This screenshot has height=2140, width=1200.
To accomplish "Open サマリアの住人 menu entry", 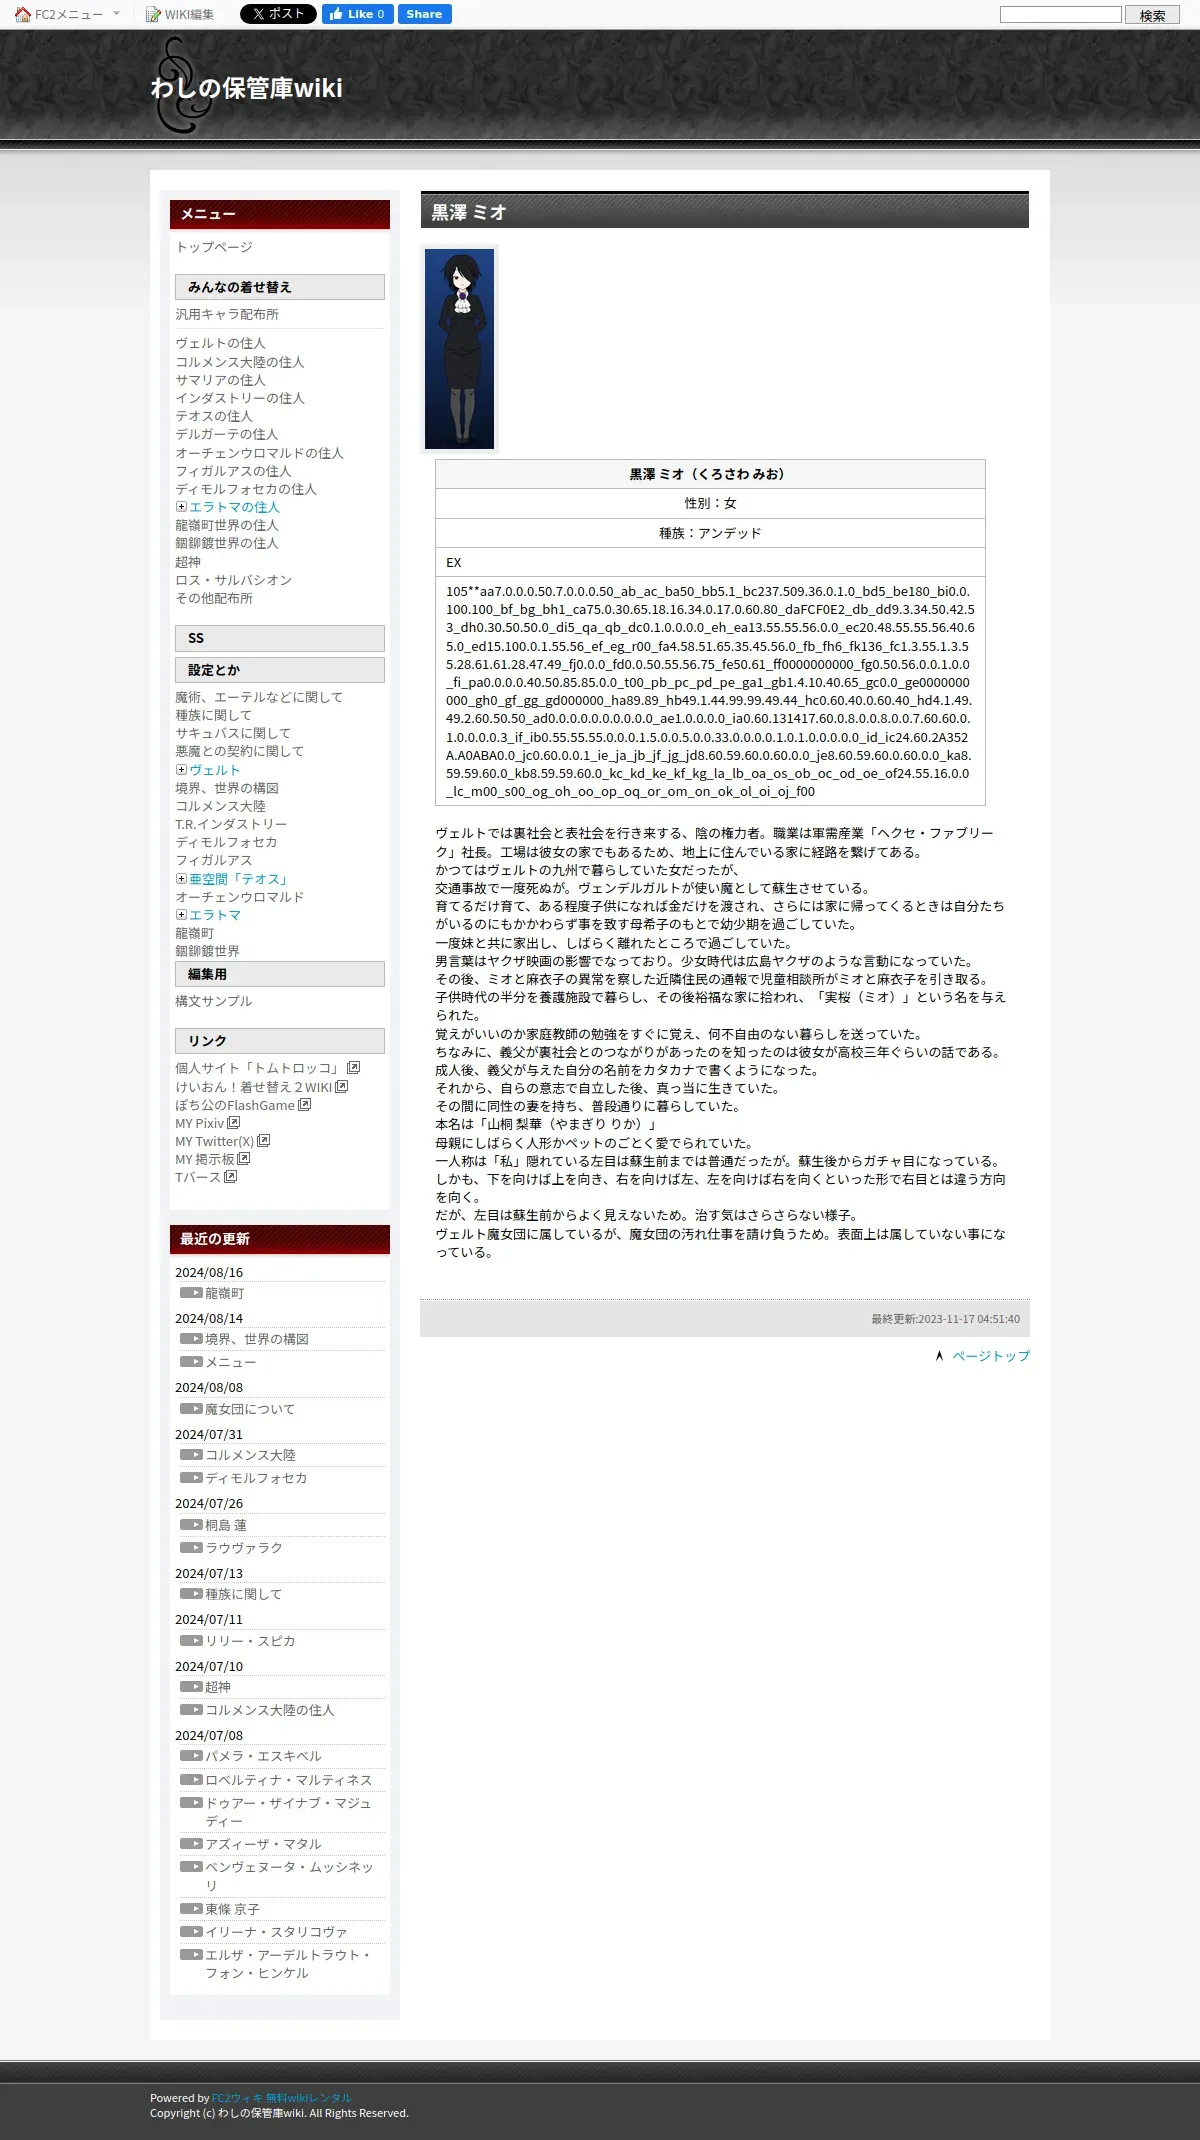I will pos(220,380).
